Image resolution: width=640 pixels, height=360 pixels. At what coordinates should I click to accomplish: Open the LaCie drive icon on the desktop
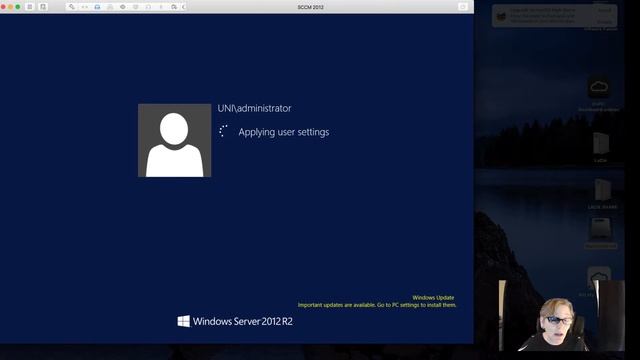pos(600,144)
